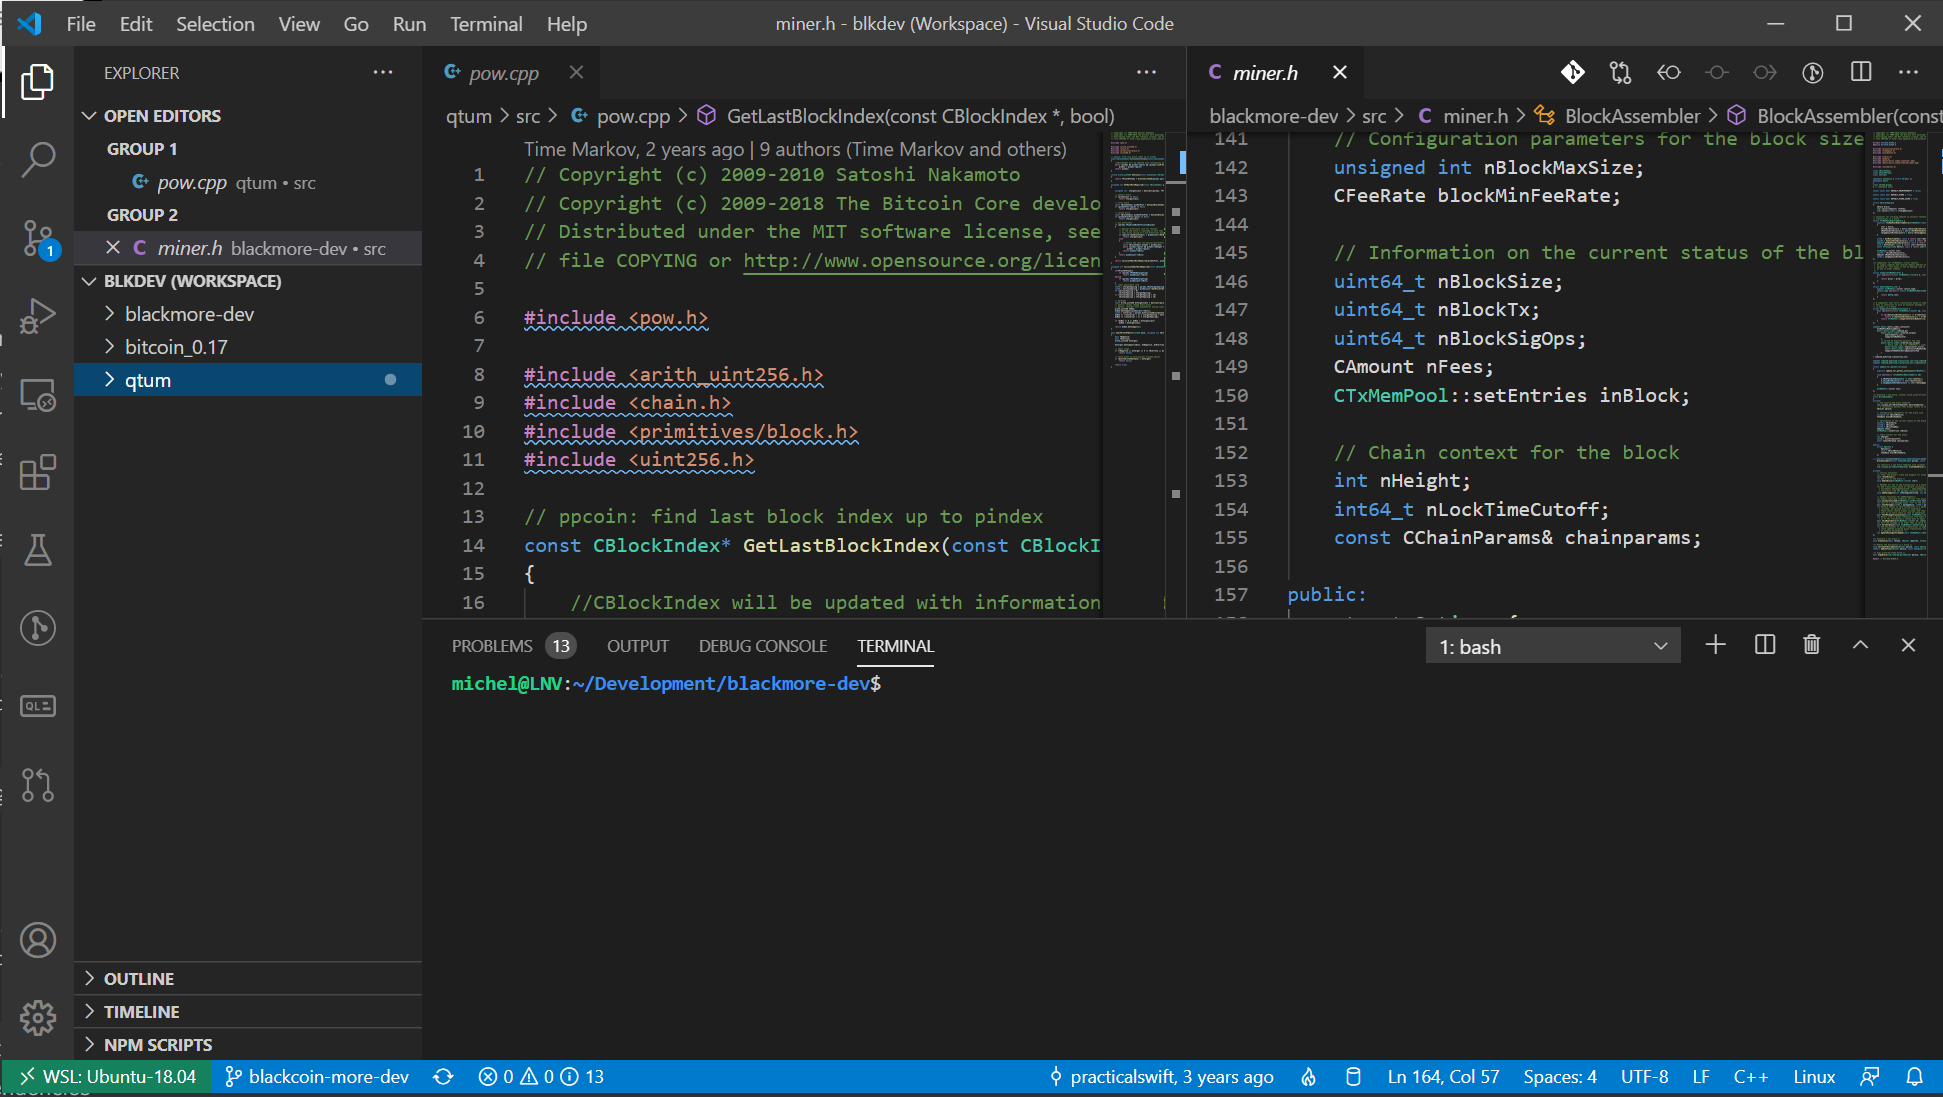This screenshot has width=1943, height=1097.
Task: Split the miner.h editor to the right
Action: click(1860, 72)
